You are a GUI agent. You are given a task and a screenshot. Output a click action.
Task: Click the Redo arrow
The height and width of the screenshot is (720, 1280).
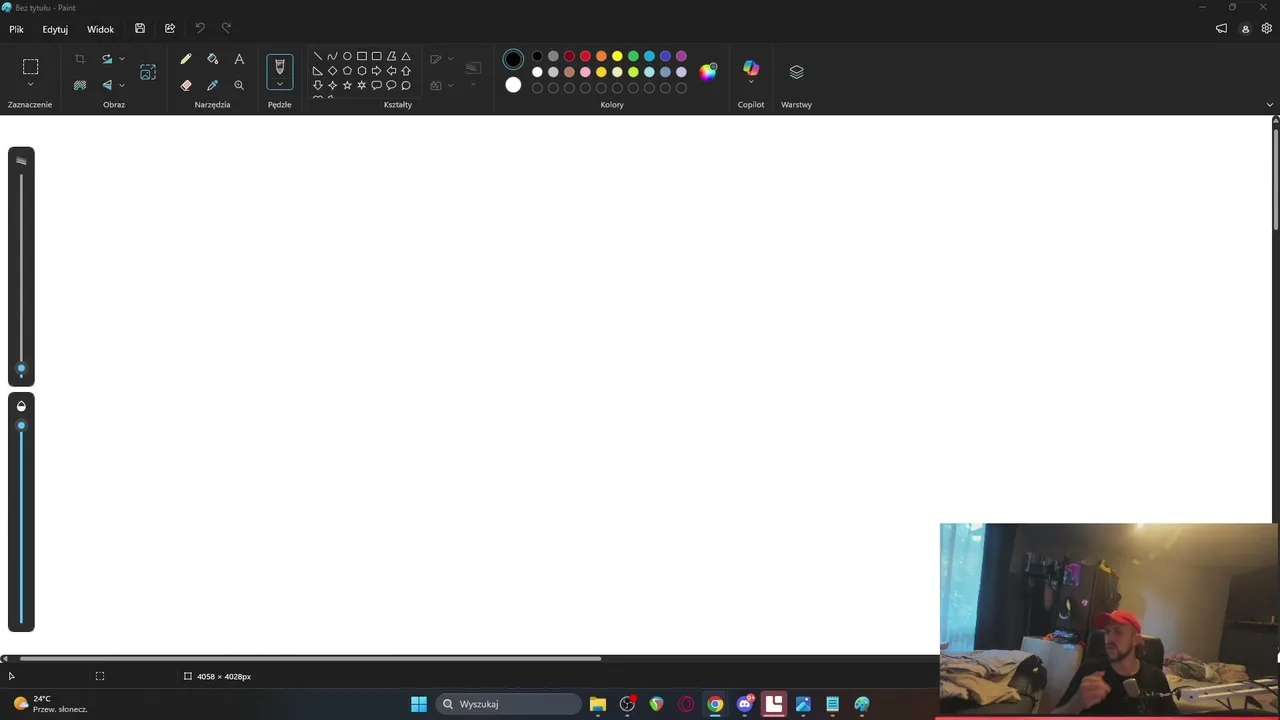click(226, 29)
